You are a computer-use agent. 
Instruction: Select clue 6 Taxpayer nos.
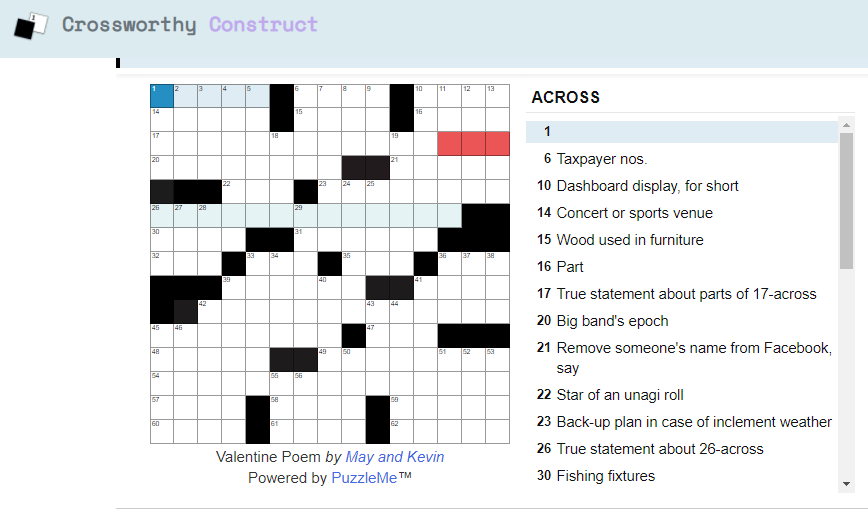[601, 159]
